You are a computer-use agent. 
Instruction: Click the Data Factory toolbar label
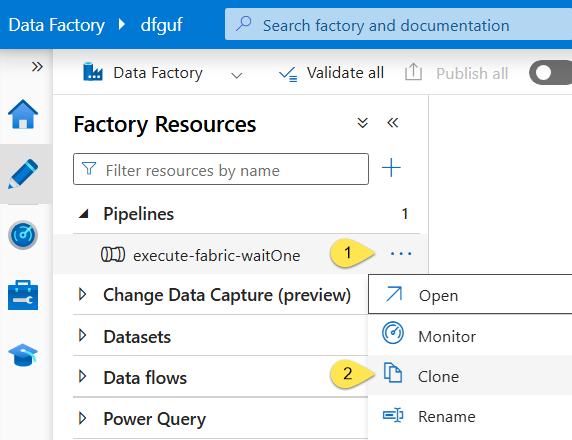coord(158,73)
